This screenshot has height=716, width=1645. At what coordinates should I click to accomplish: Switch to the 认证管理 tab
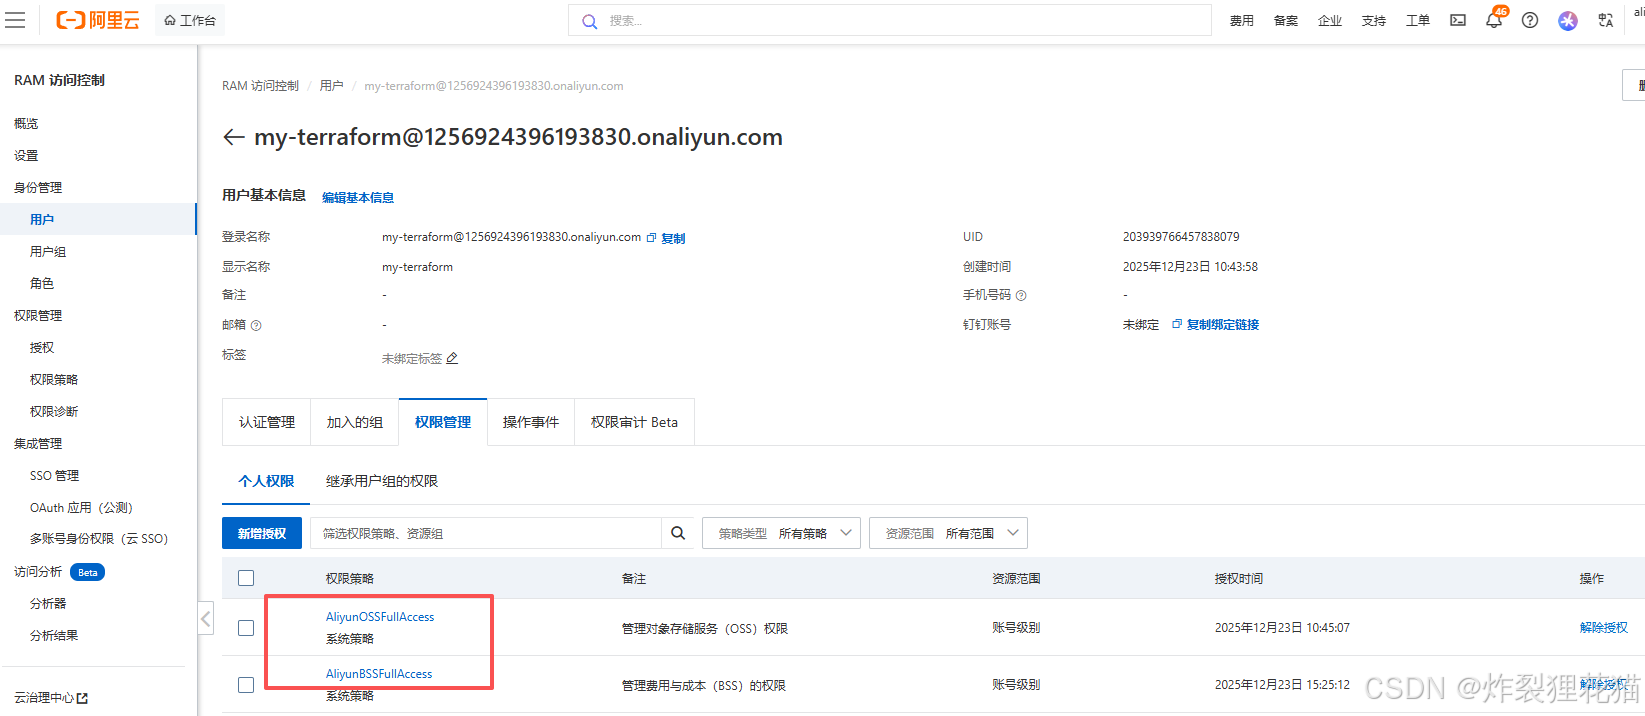[267, 422]
